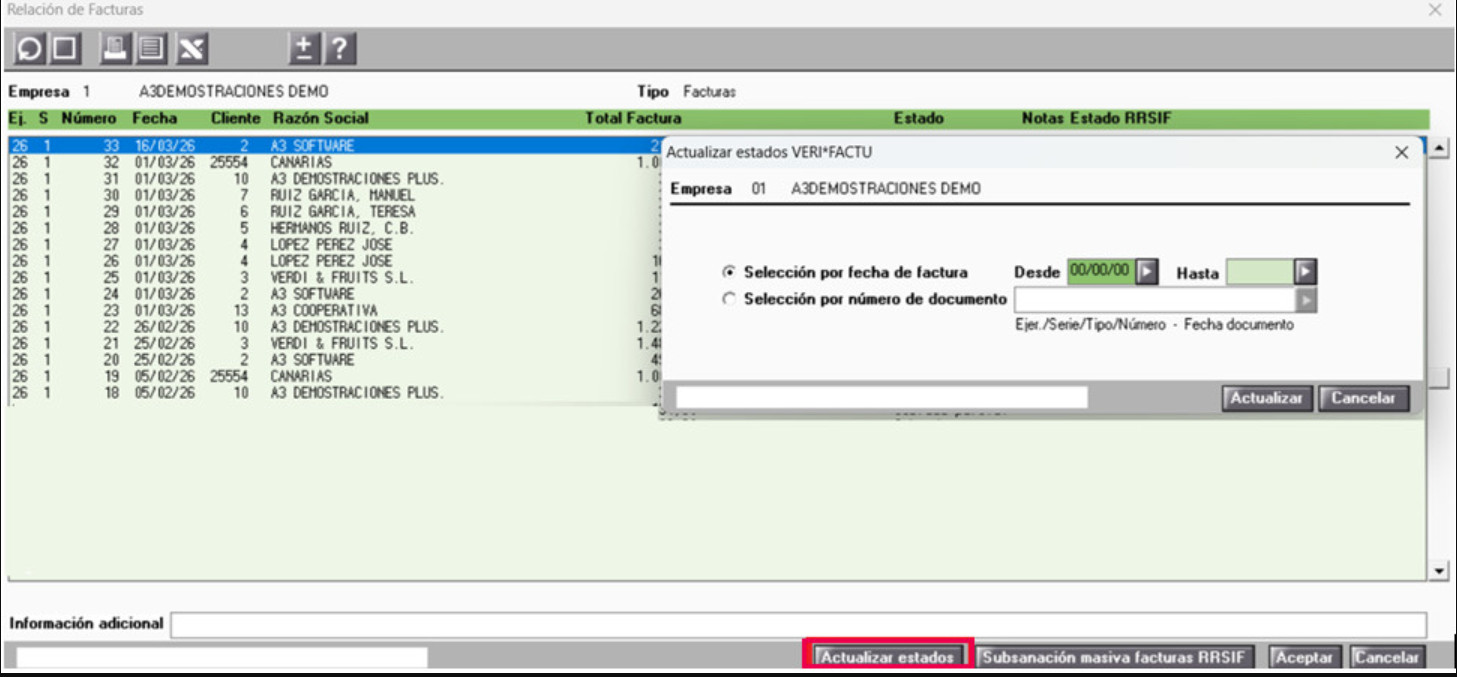The image size is (1457, 677).
Task: Select invoice 26 row LOPEZ PEREZ JOSE
Action: pyautogui.click(x=333, y=261)
